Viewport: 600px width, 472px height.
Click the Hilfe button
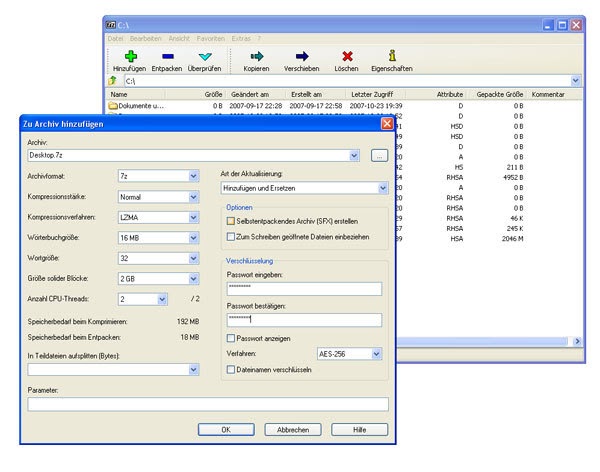click(x=359, y=430)
